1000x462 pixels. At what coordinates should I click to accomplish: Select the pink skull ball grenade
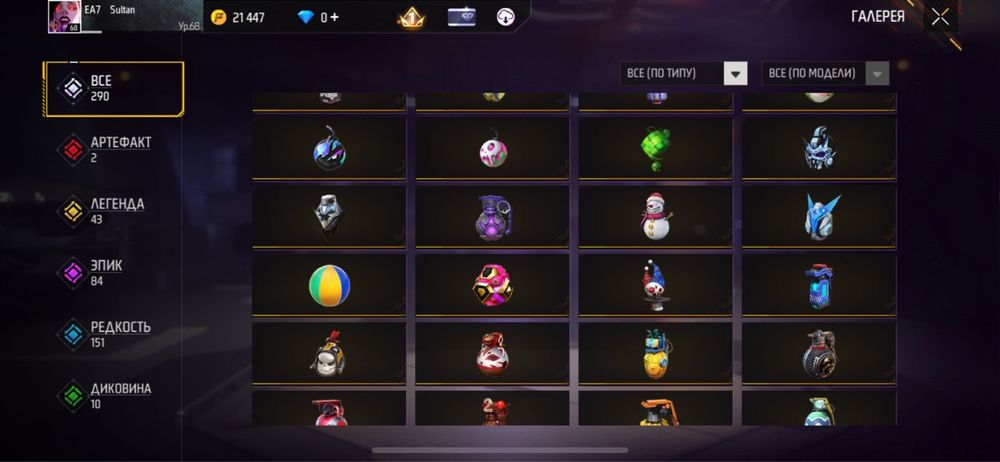click(x=492, y=149)
